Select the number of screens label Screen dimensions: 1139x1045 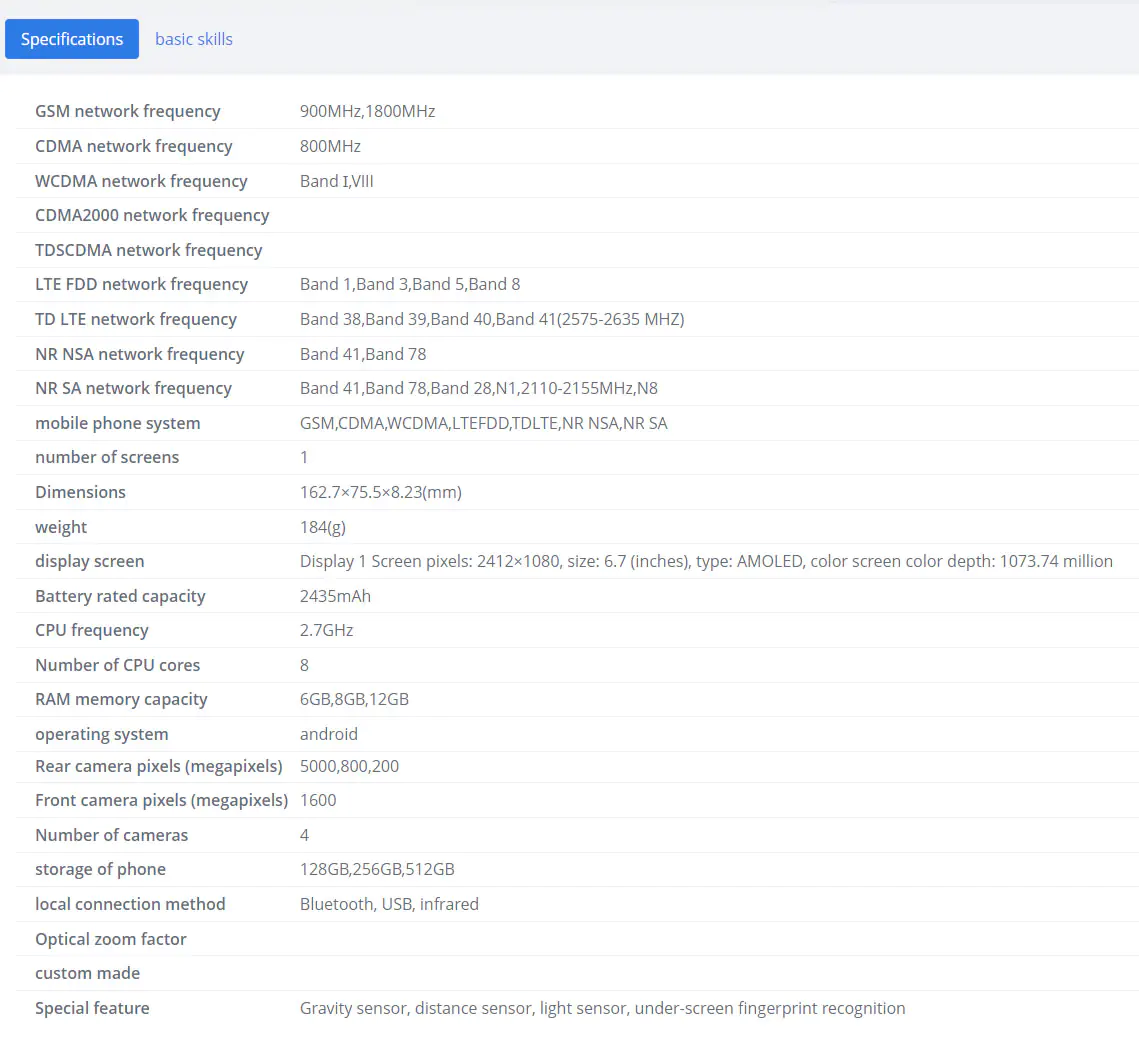click(x=107, y=457)
